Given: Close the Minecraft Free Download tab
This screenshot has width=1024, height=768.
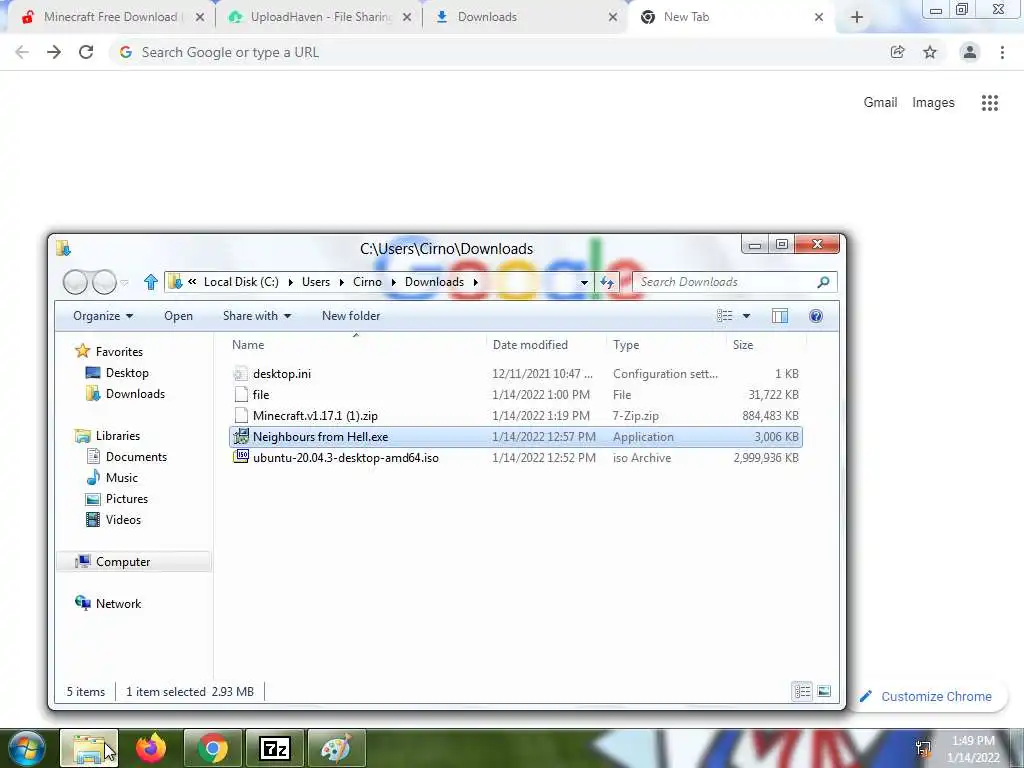Looking at the screenshot, I should pos(200,18).
